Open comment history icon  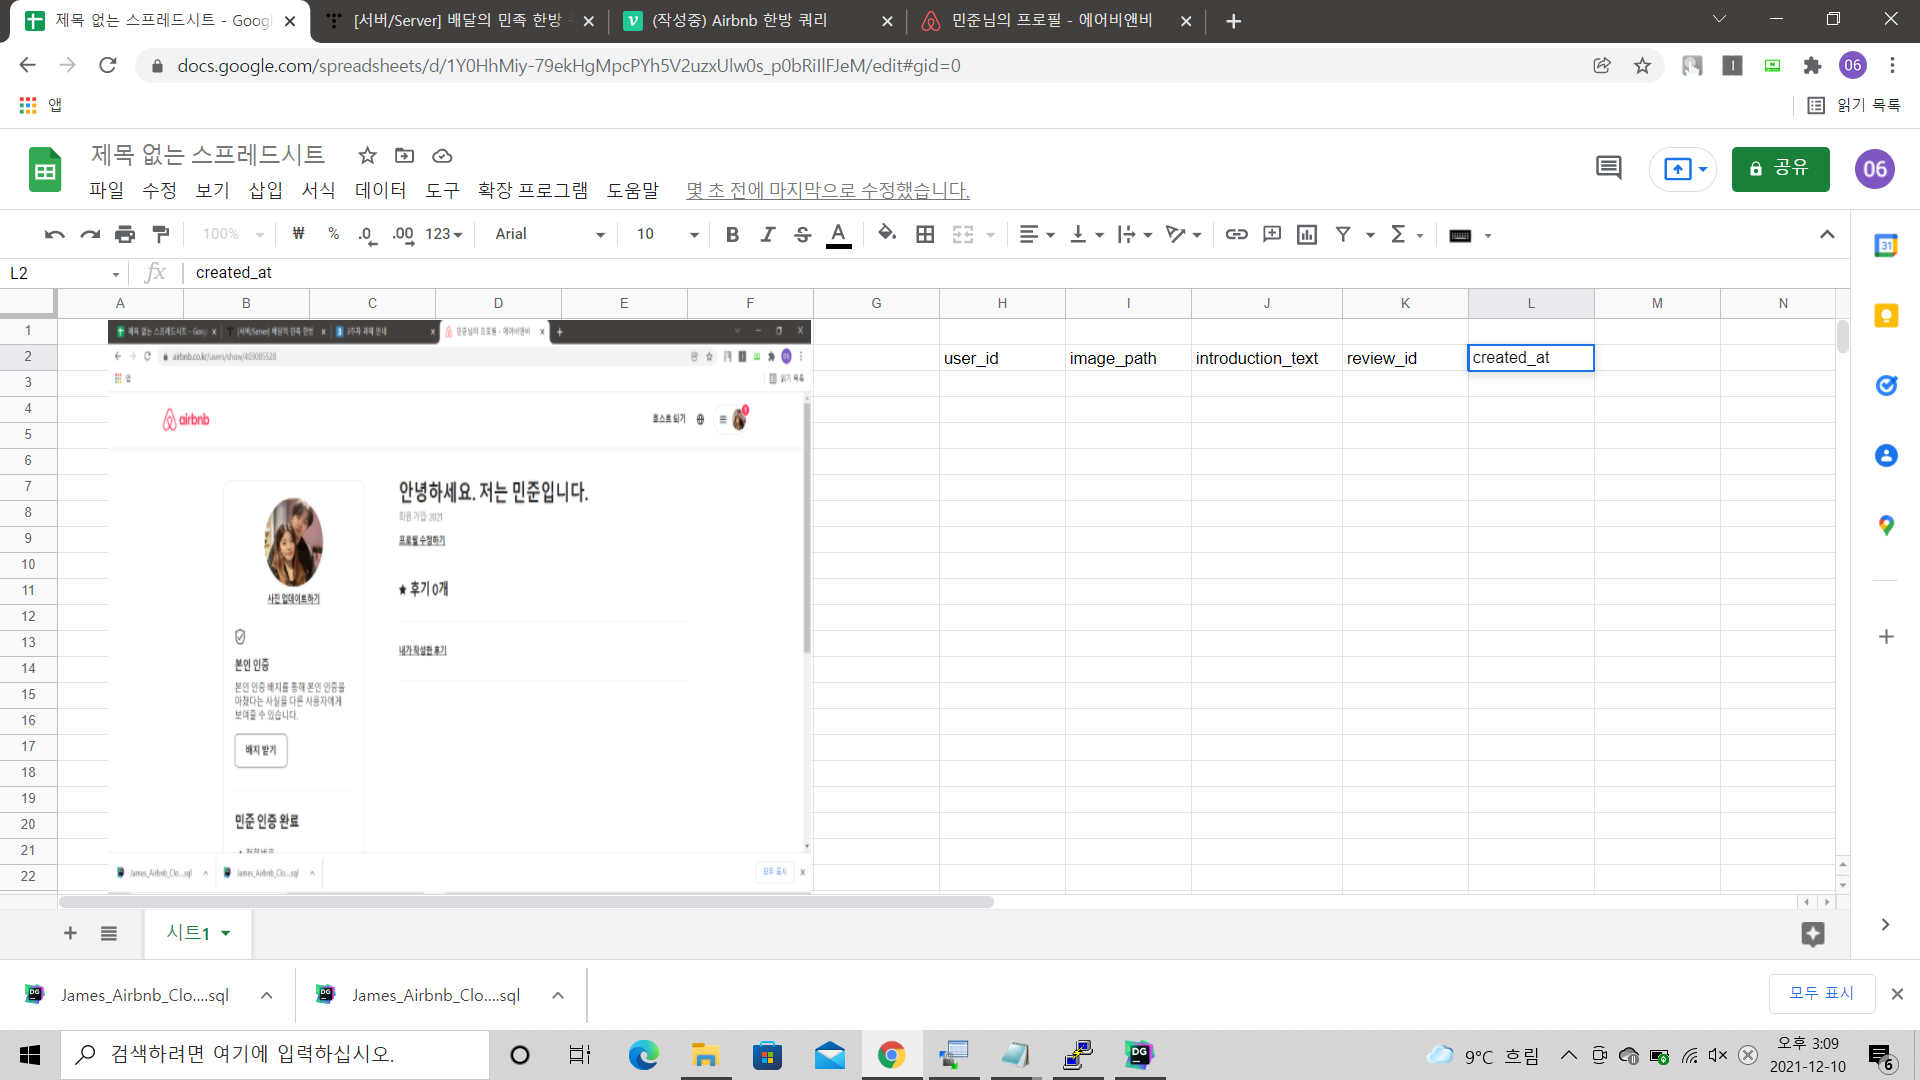pos(1608,168)
